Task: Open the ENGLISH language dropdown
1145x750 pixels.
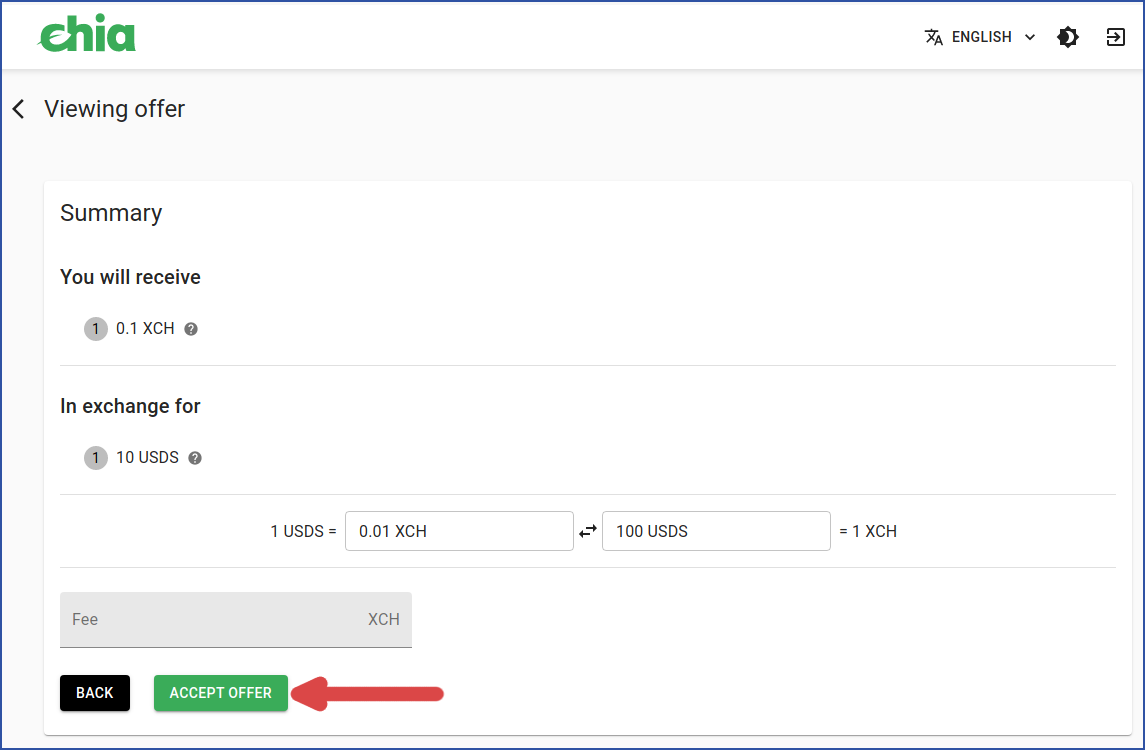Action: (980, 37)
